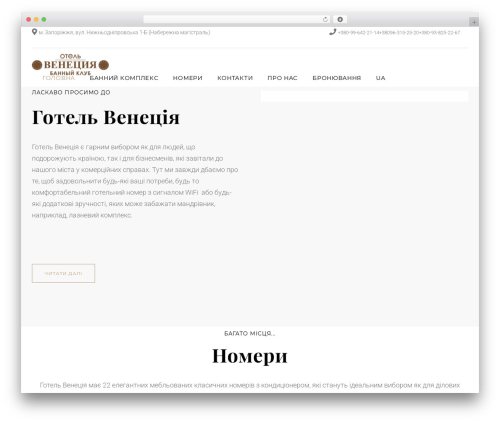Click the phone numbers in the top bar

click(x=399, y=33)
